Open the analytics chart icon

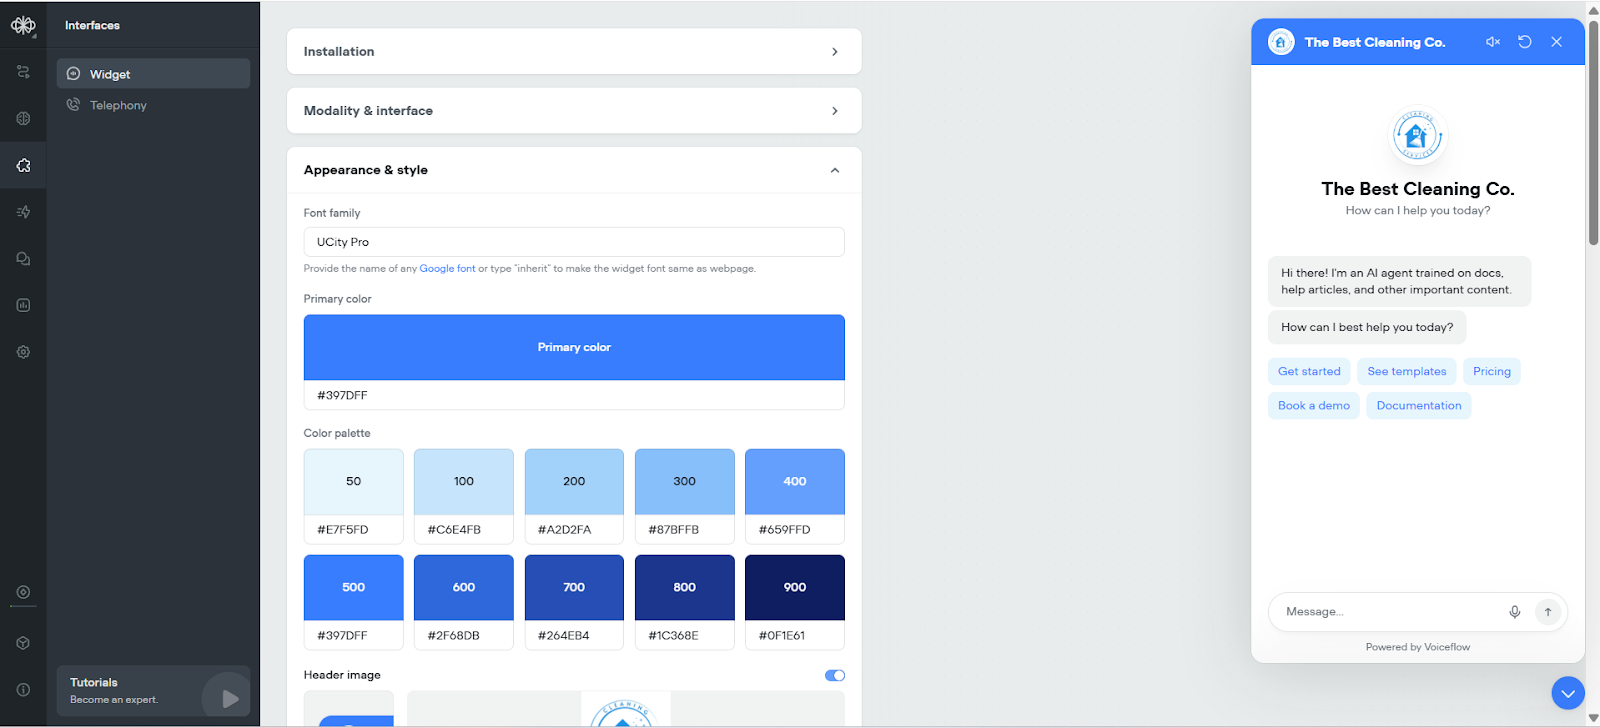[23, 305]
